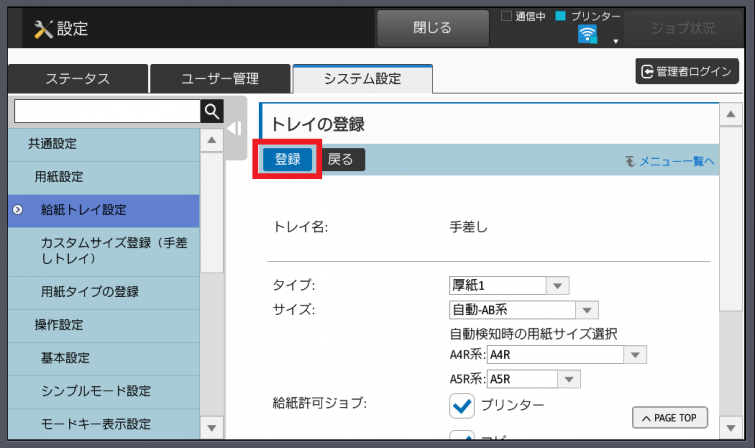Open シンプルモード設定 in sidebar

pyautogui.click(x=104, y=391)
